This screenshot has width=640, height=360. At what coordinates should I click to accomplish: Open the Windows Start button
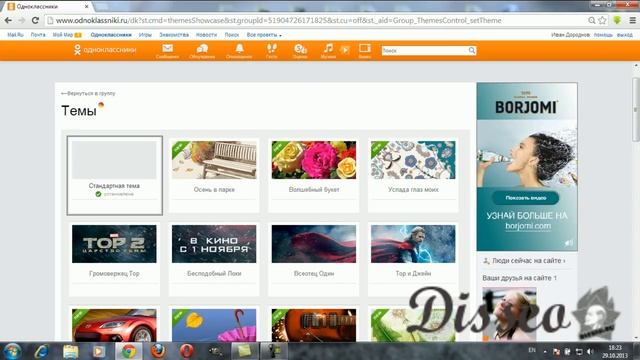[x=12, y=351]
